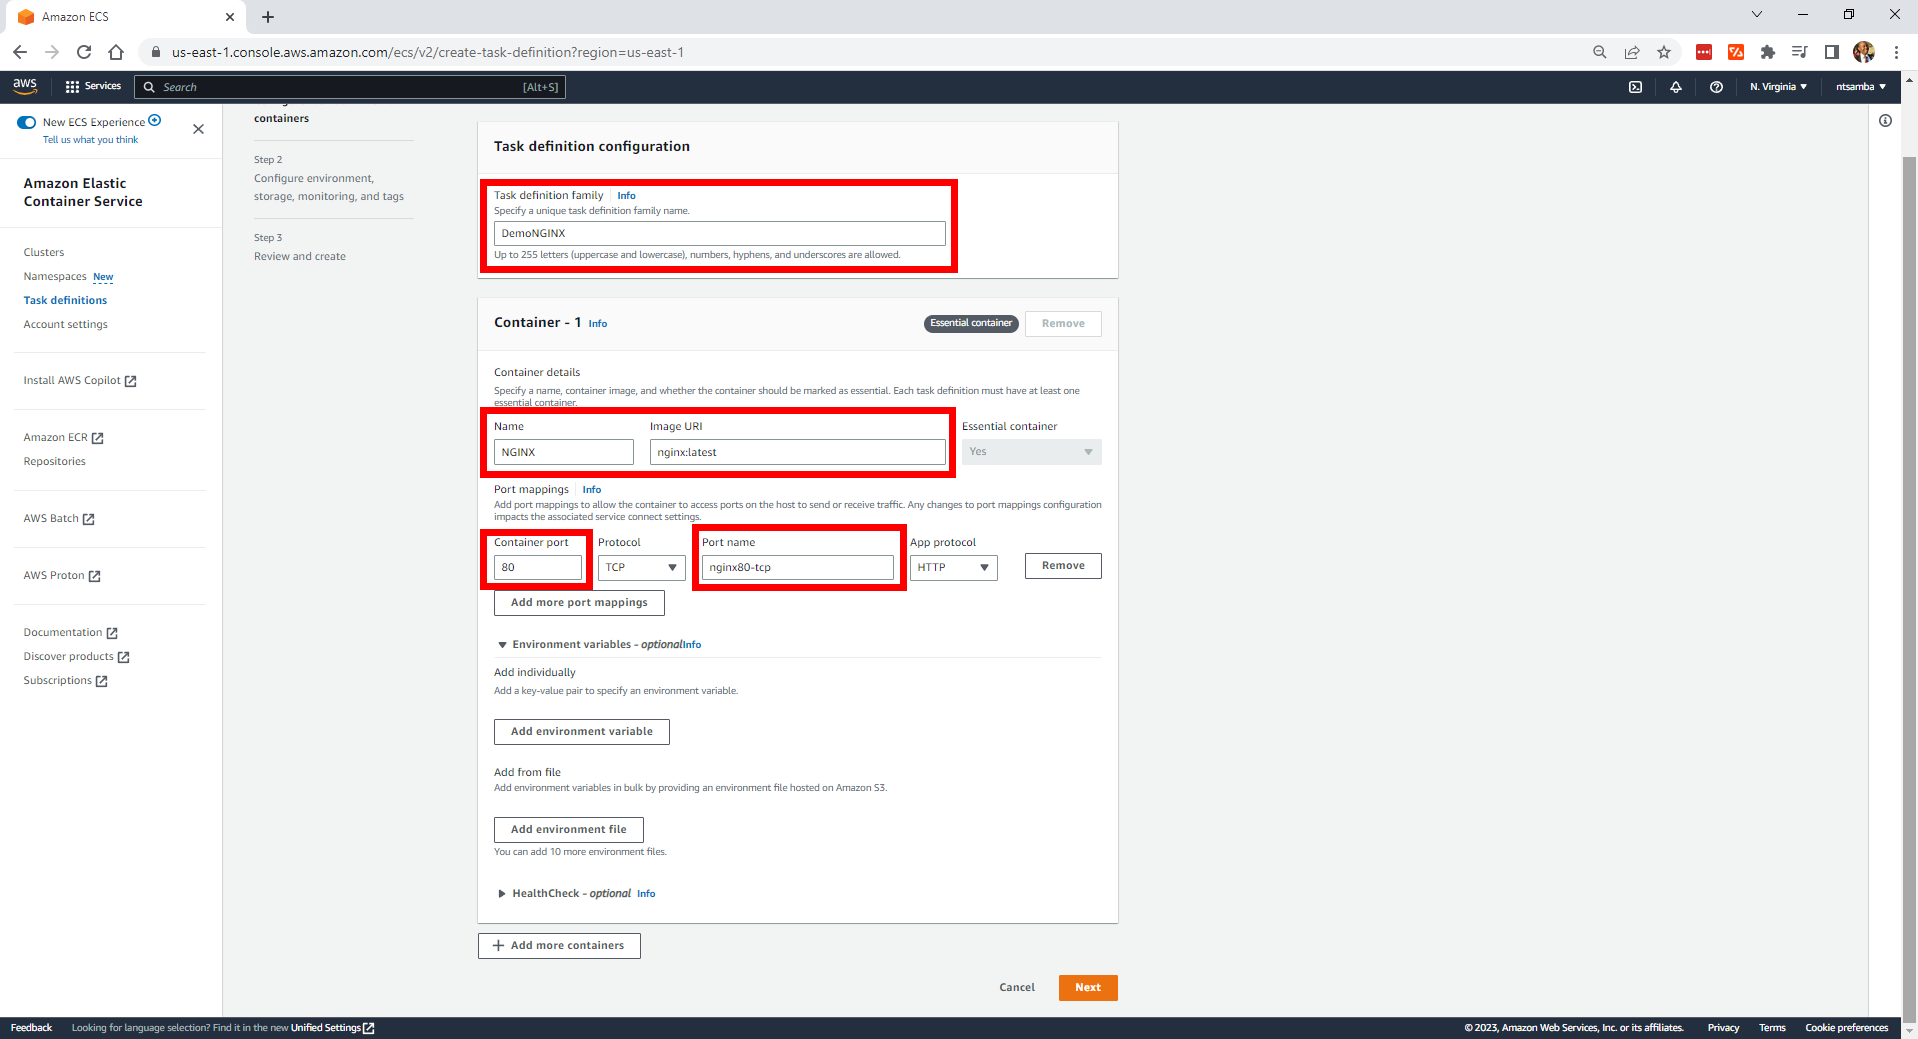The height and width of the screenshot is (1039, 1918).
Task: Click the browser side panel icon
Action: point(1832,52)
